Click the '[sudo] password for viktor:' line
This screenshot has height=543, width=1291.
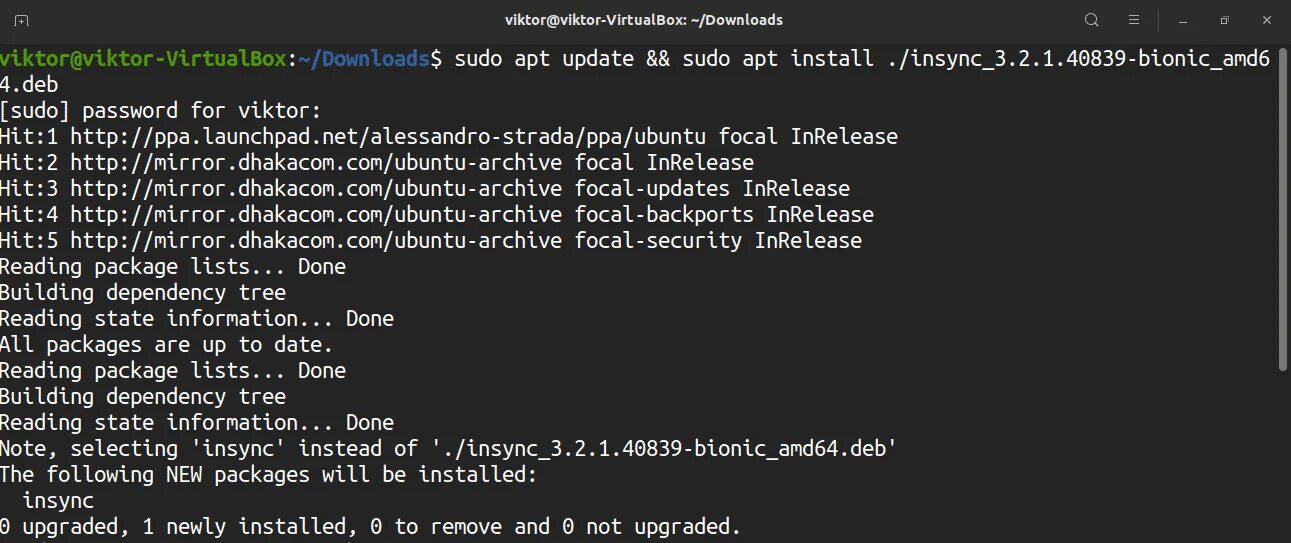point(161,111)
